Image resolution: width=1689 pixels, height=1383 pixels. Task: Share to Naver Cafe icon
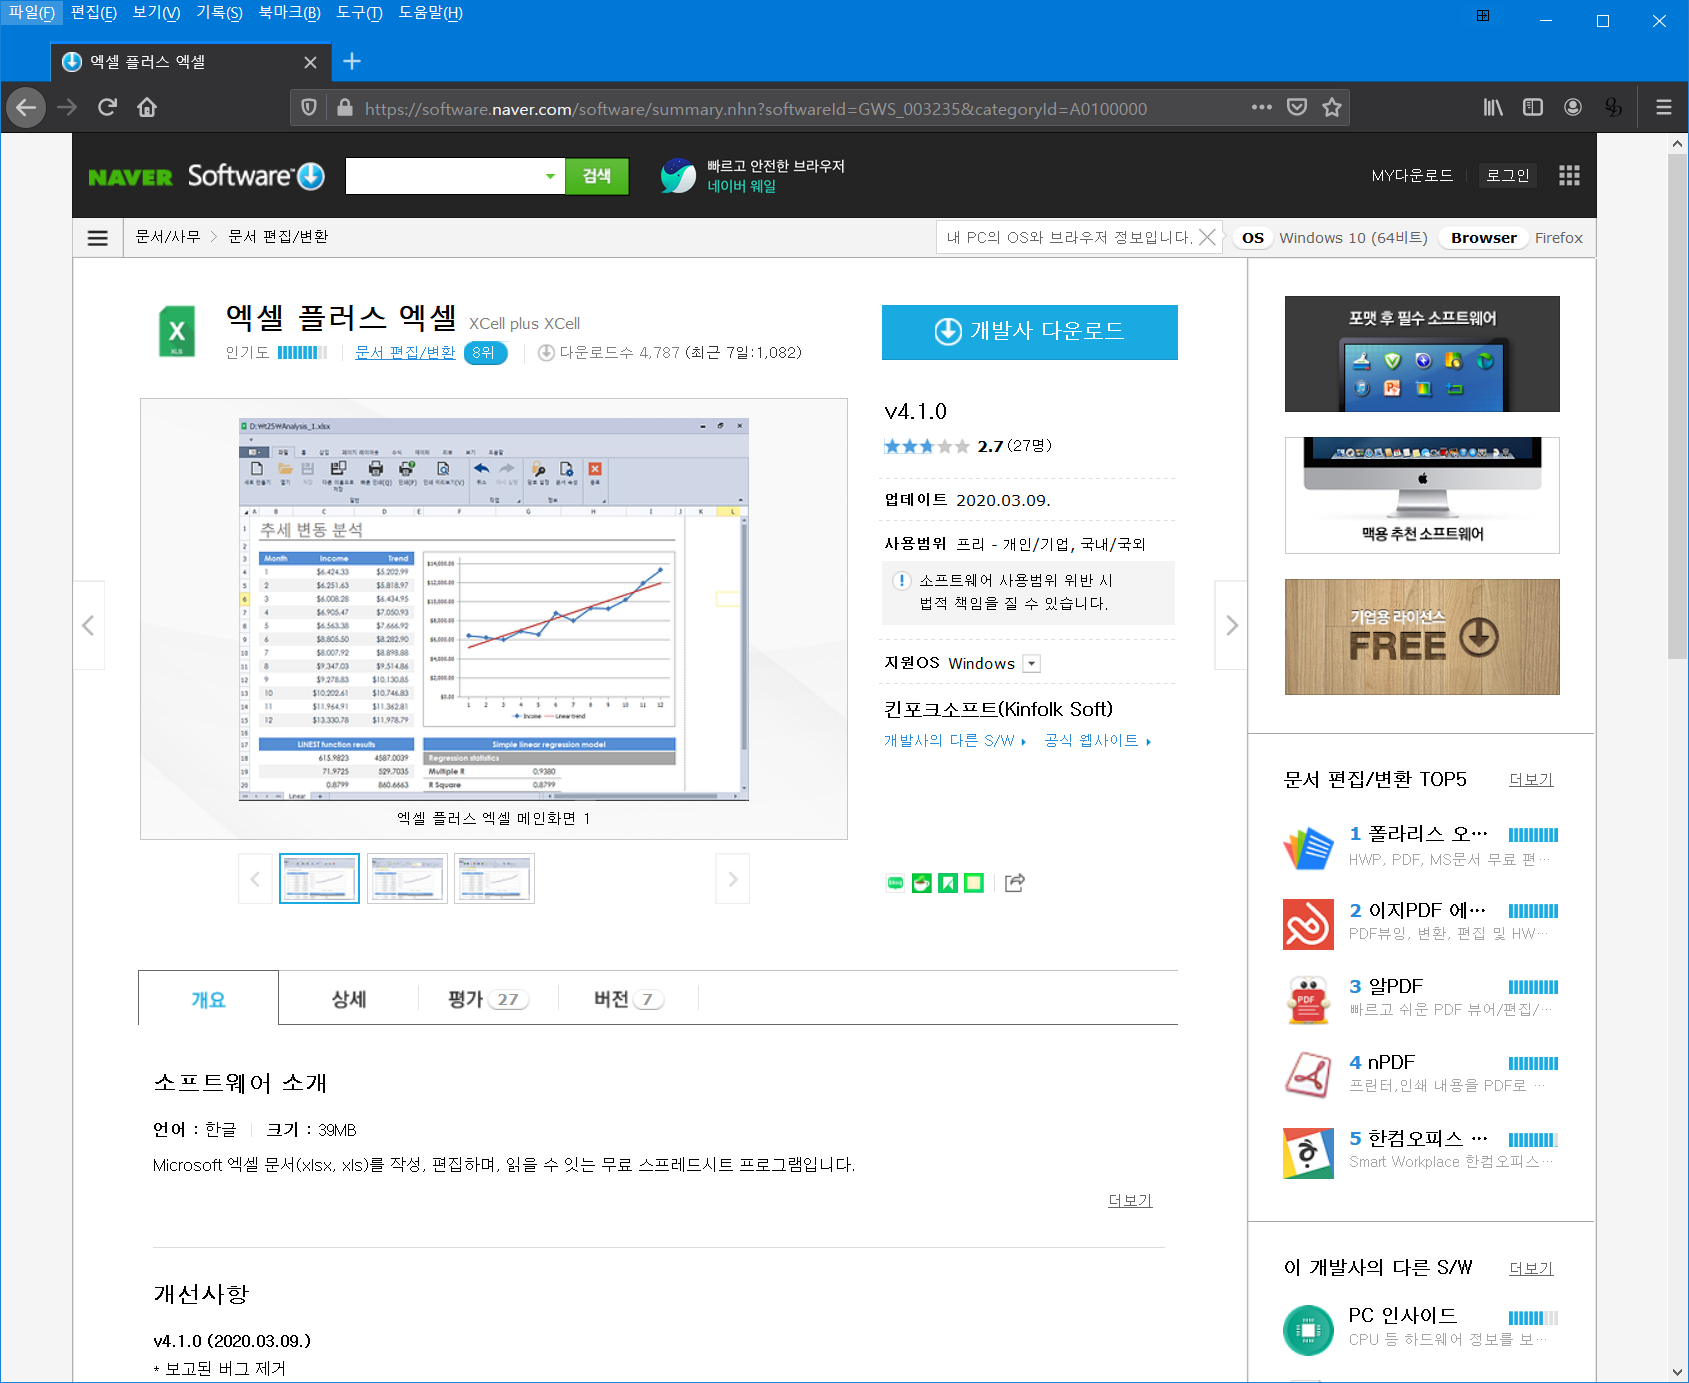point(922,883)
